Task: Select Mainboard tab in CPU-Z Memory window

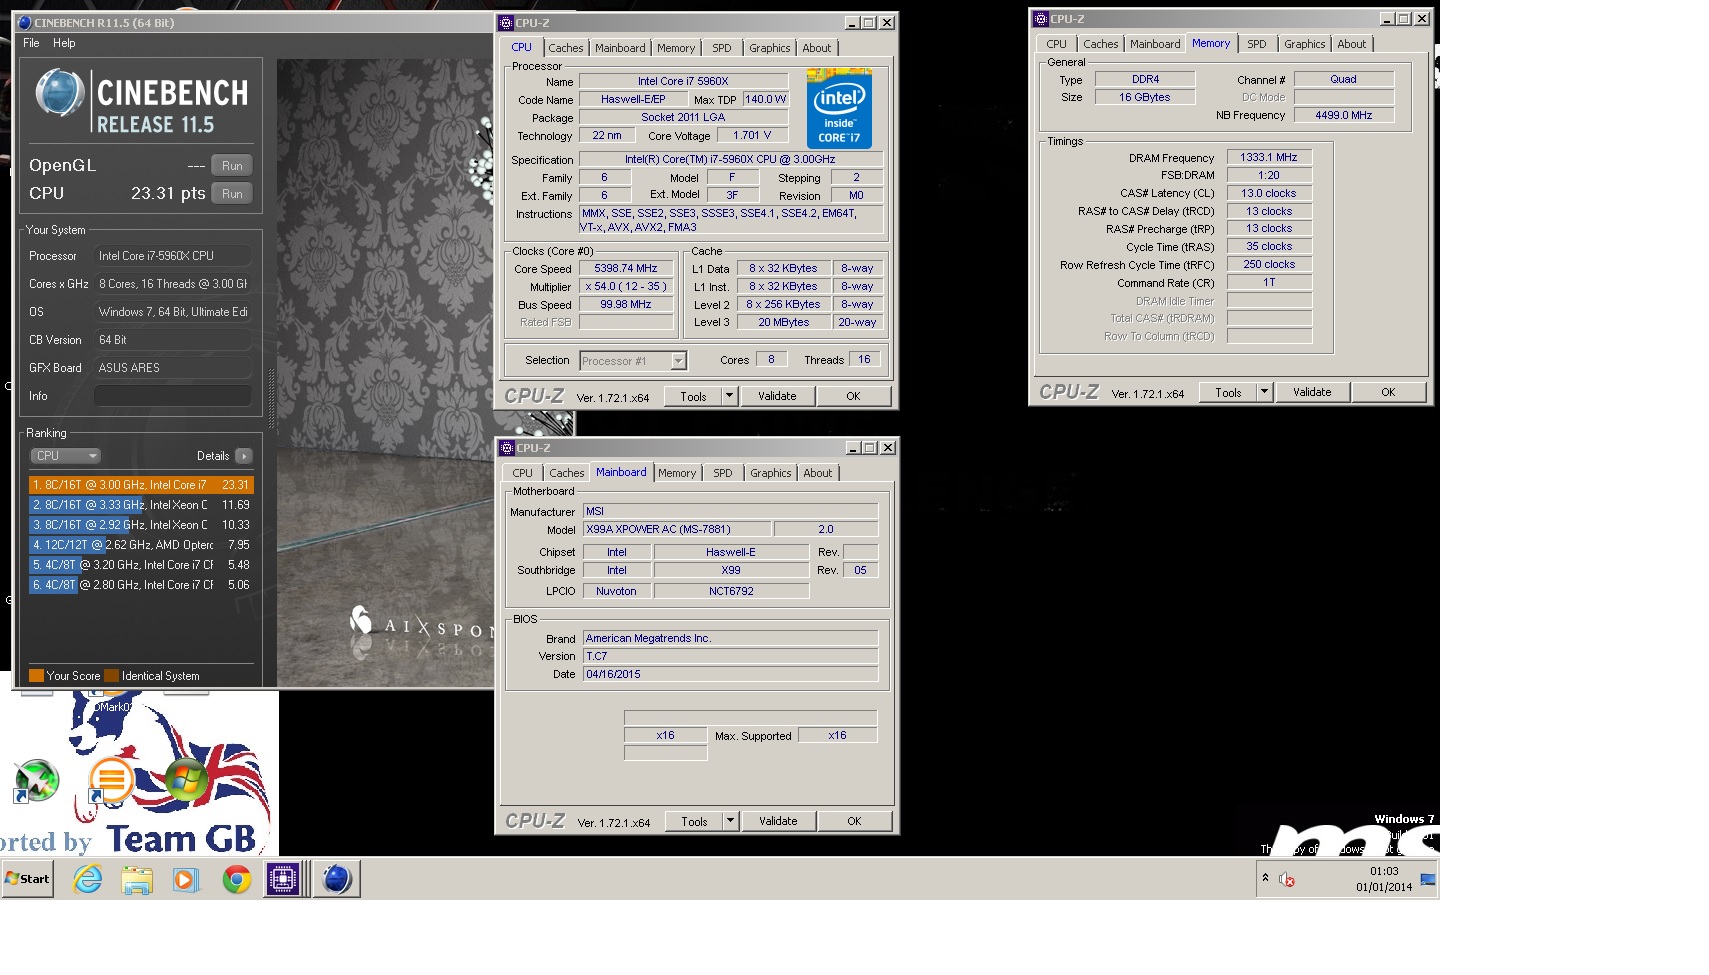Action: point(1155,44)
